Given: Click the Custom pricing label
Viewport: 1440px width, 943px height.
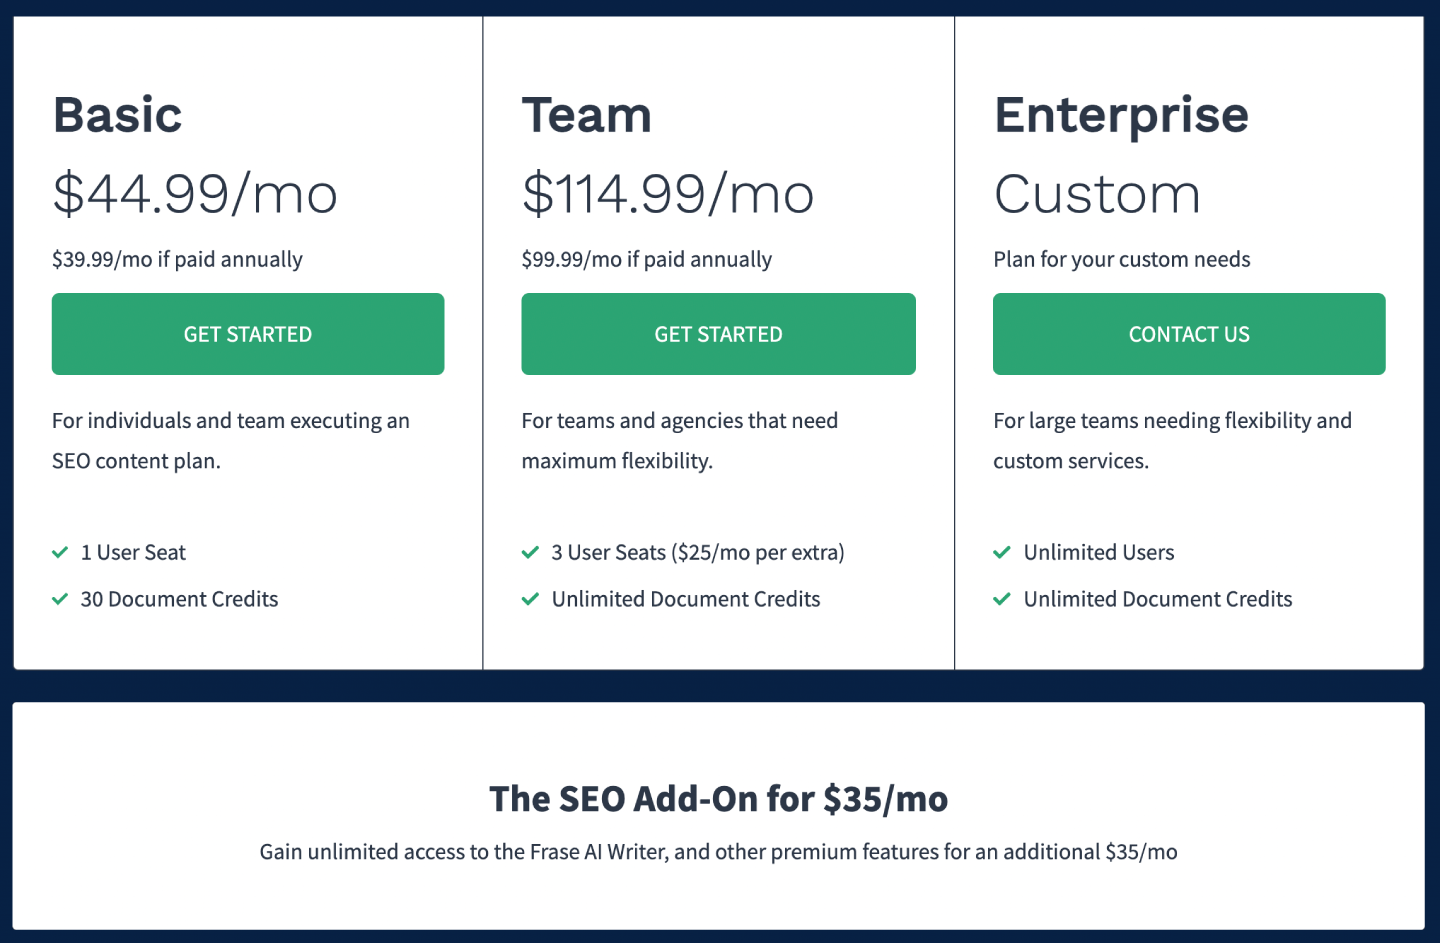Looking at the screenshot, I should (x=1097, y=194).
